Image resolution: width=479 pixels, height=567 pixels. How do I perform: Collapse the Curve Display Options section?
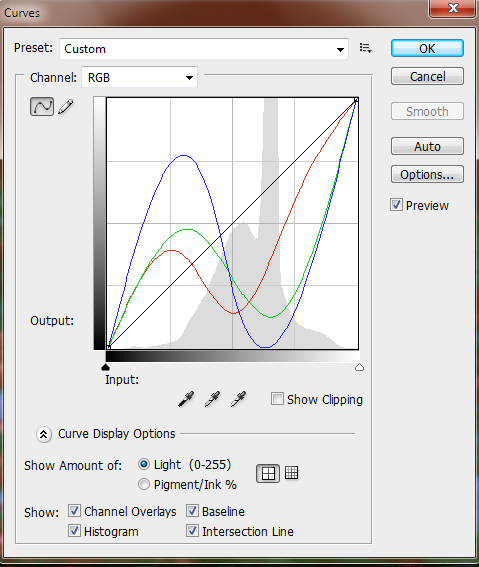click(x=44, y=434)
